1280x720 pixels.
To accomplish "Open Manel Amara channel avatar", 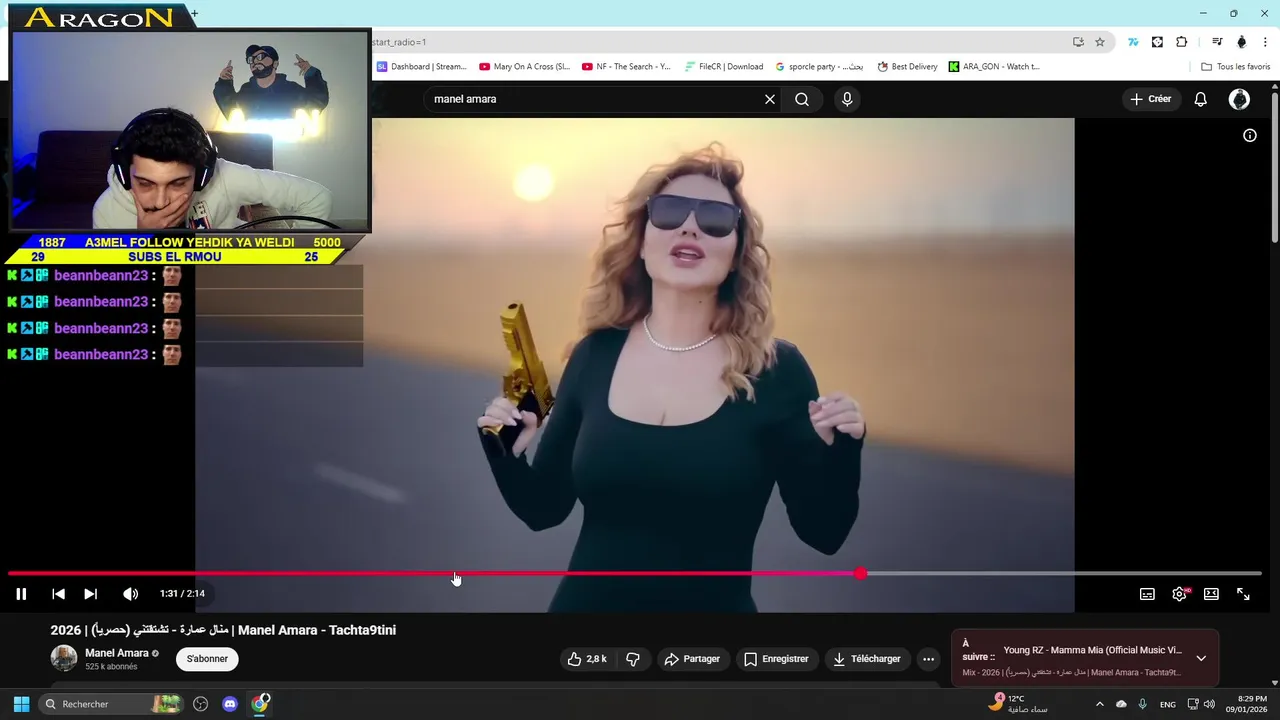I will tap(64, 658).
